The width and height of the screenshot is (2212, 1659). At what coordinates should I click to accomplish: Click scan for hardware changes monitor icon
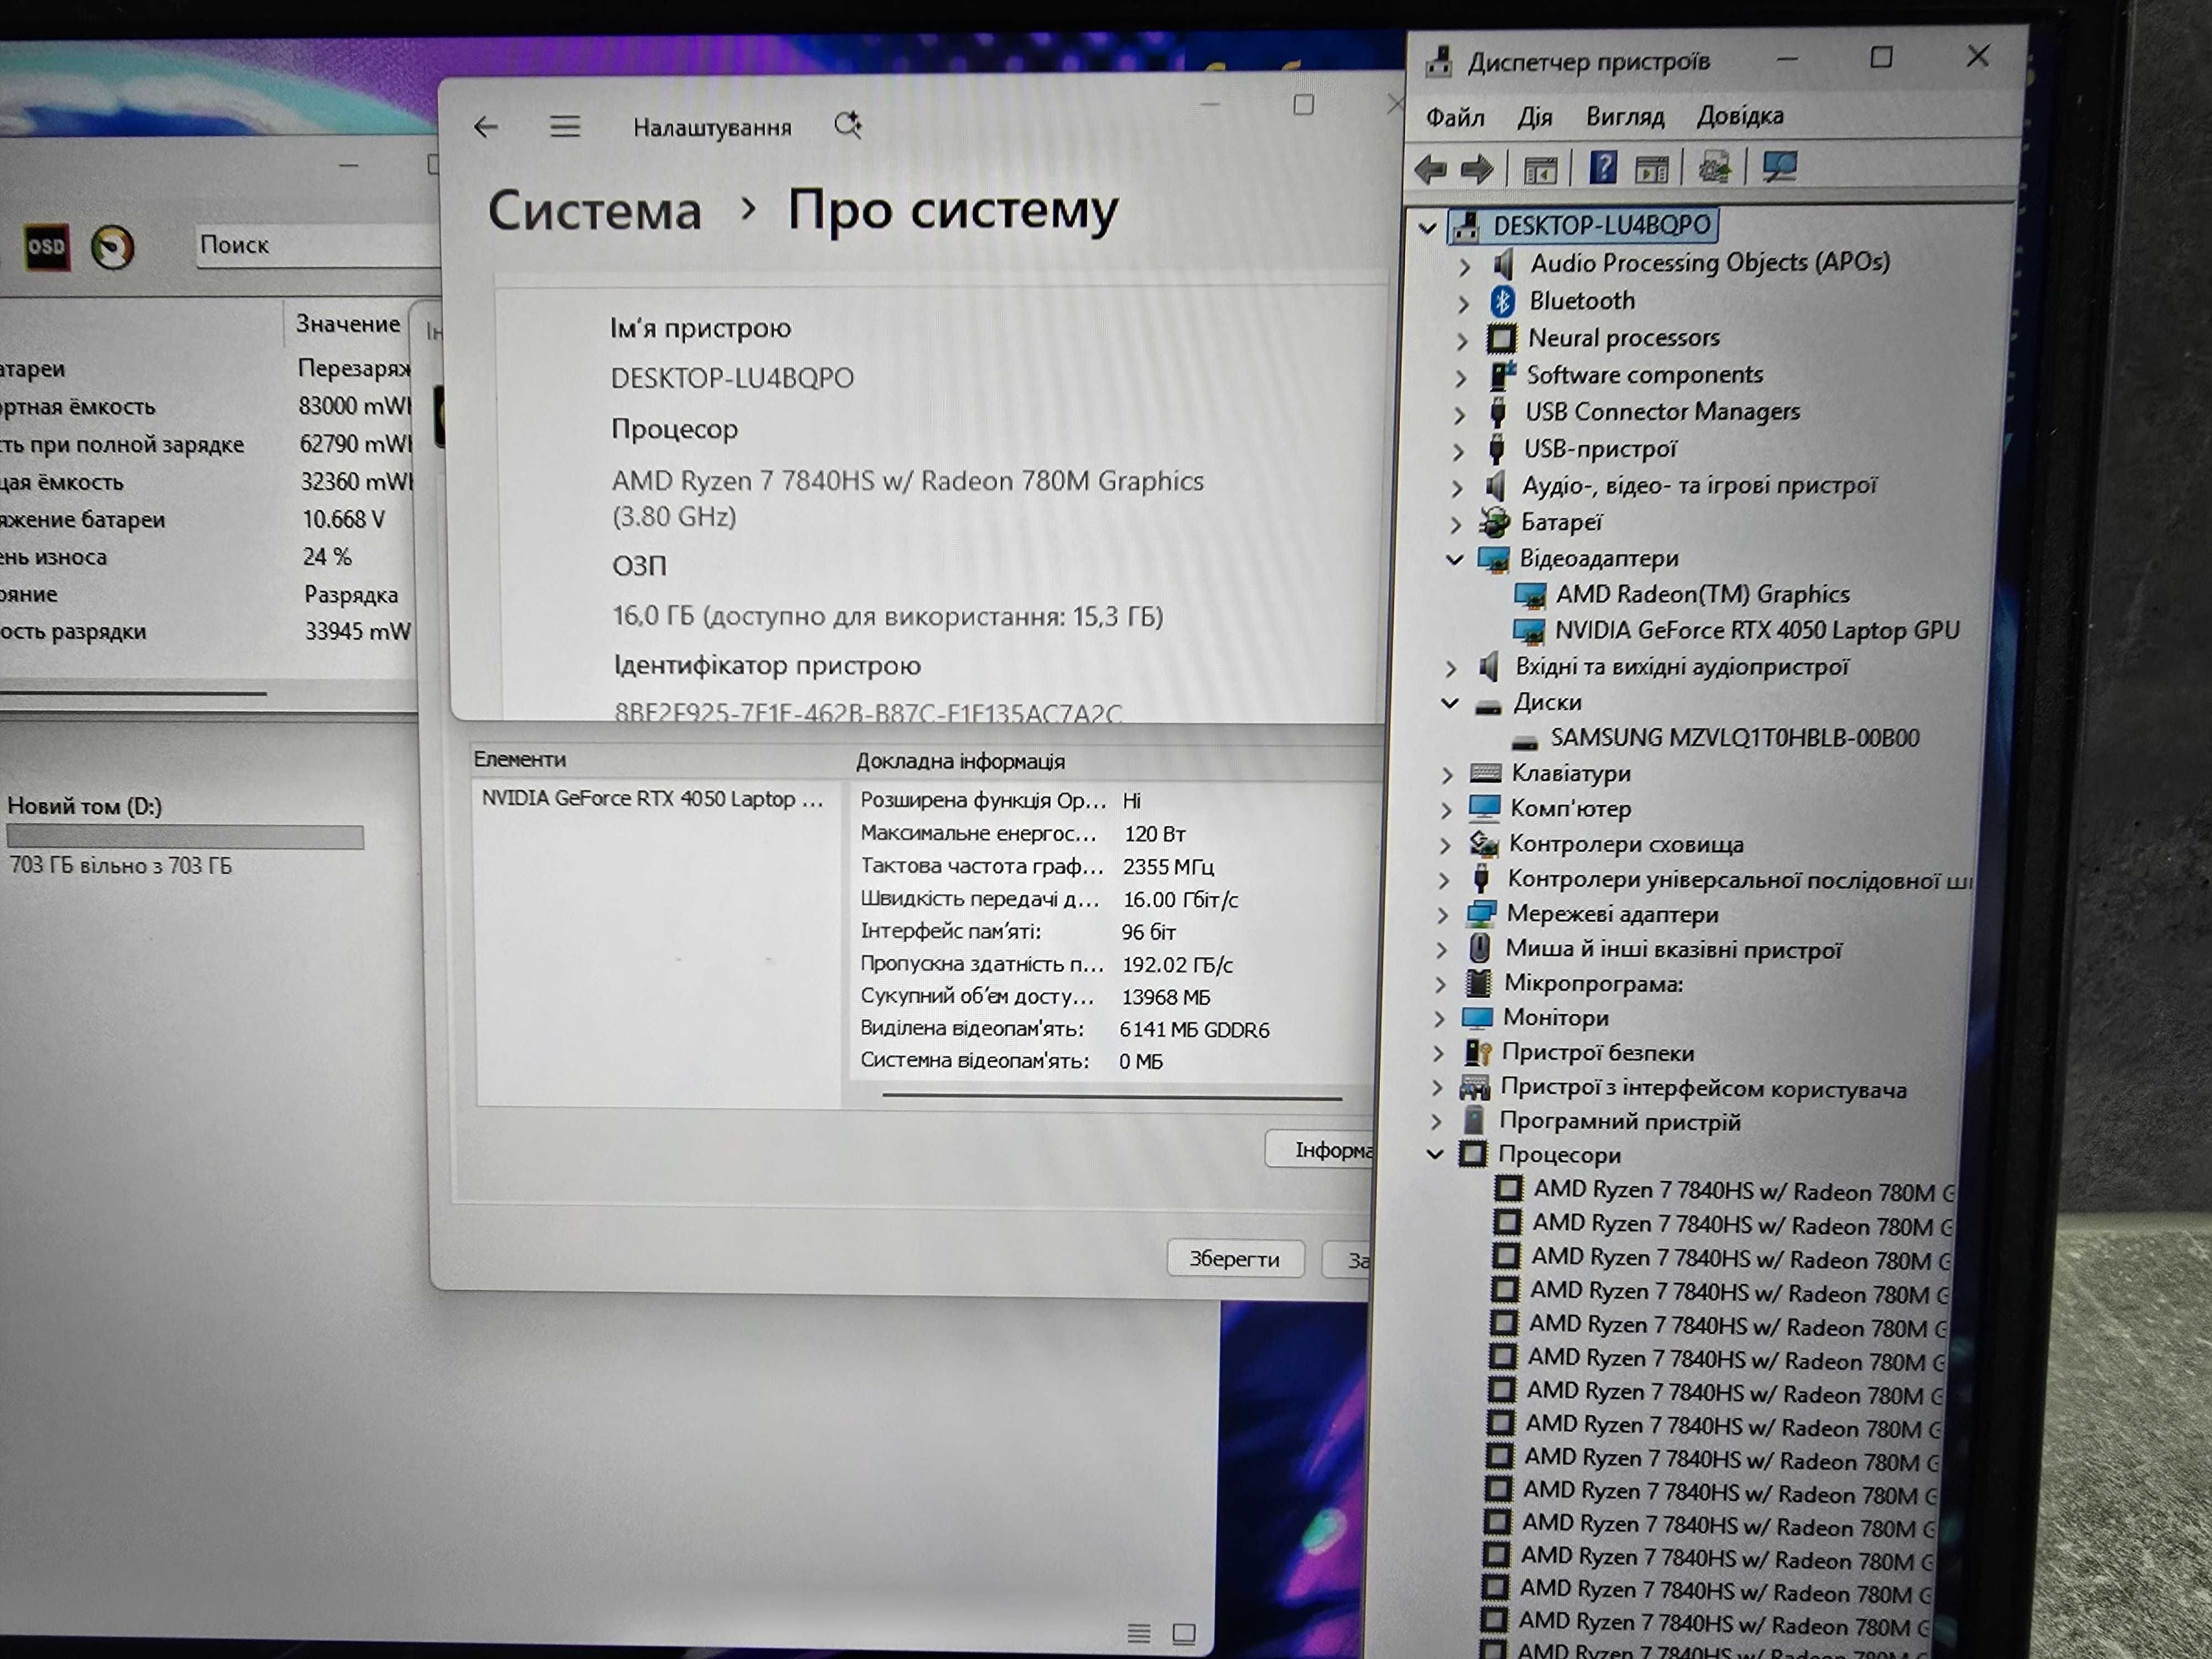pyautogui.click(x=1779, y=166)
